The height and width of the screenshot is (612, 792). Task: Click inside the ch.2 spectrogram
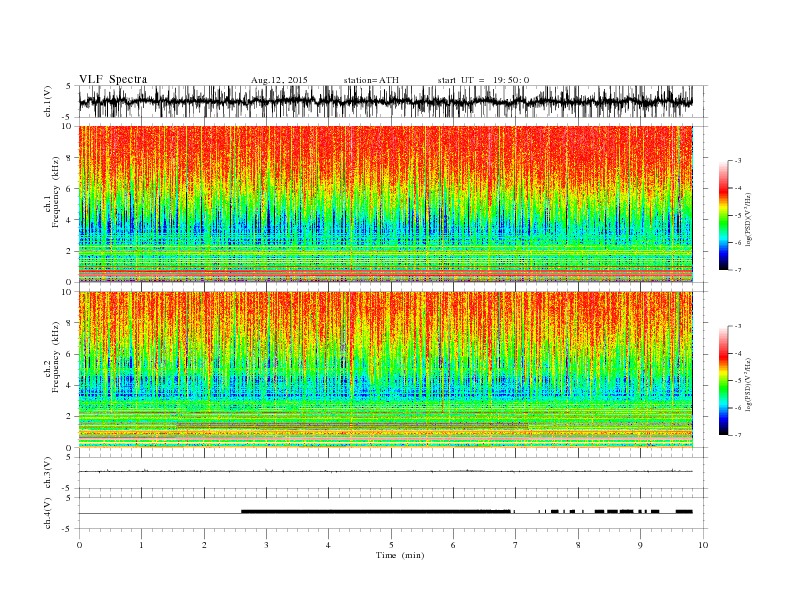click(x=385, y=370)
